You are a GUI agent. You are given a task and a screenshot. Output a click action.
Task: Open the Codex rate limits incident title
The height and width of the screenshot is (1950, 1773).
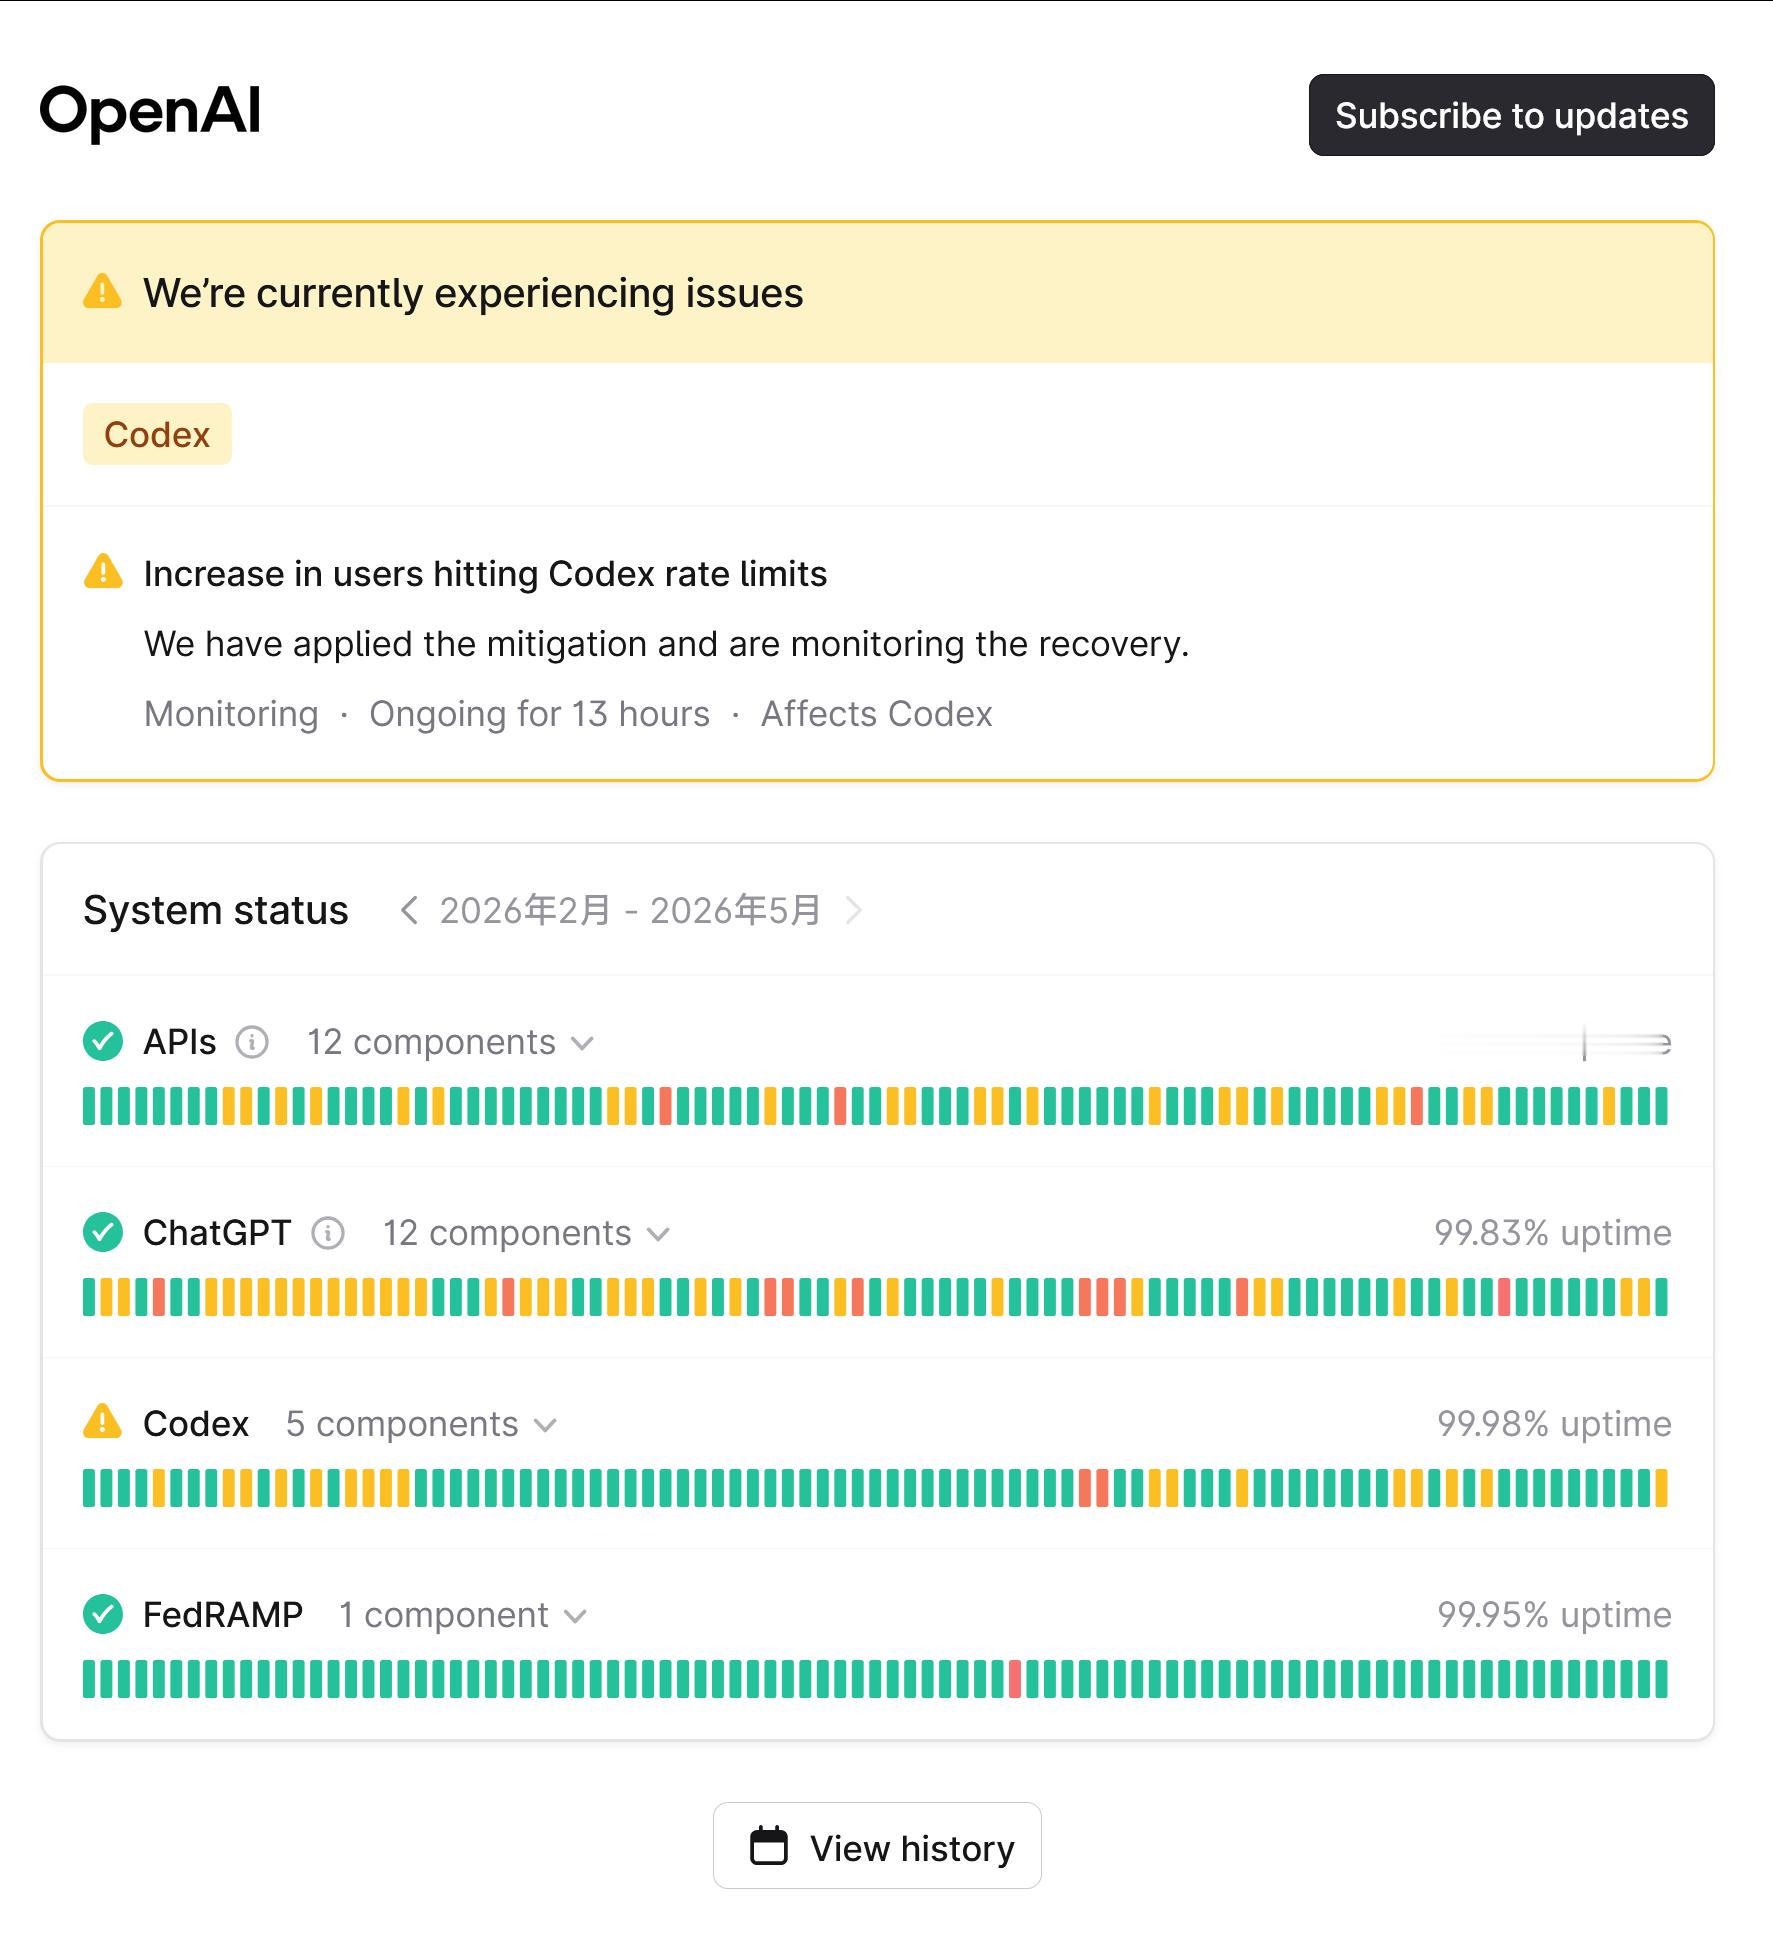tap(485, 574)
